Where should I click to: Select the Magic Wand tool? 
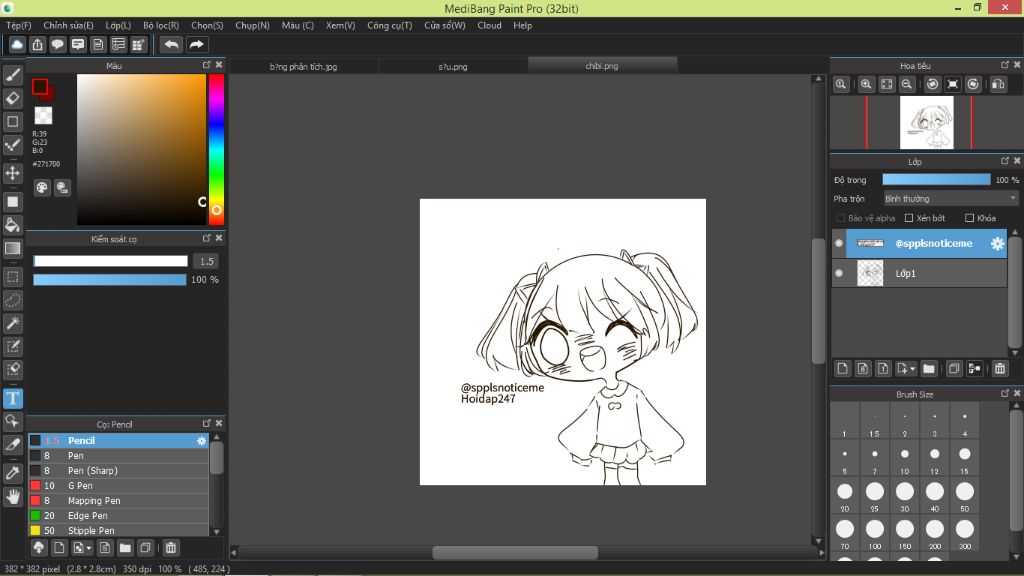pyautogui.click(x=12, y=323)
